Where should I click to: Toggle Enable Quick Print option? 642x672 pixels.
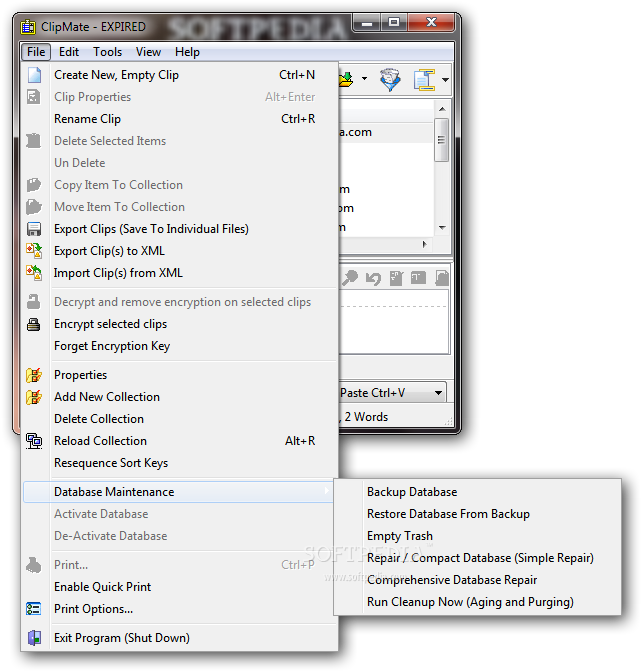[102, 587]
